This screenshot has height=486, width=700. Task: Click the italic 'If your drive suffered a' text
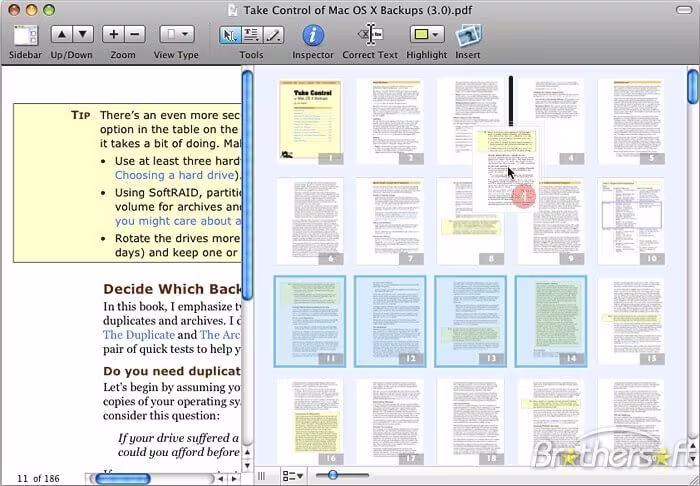tap(179, 438)
